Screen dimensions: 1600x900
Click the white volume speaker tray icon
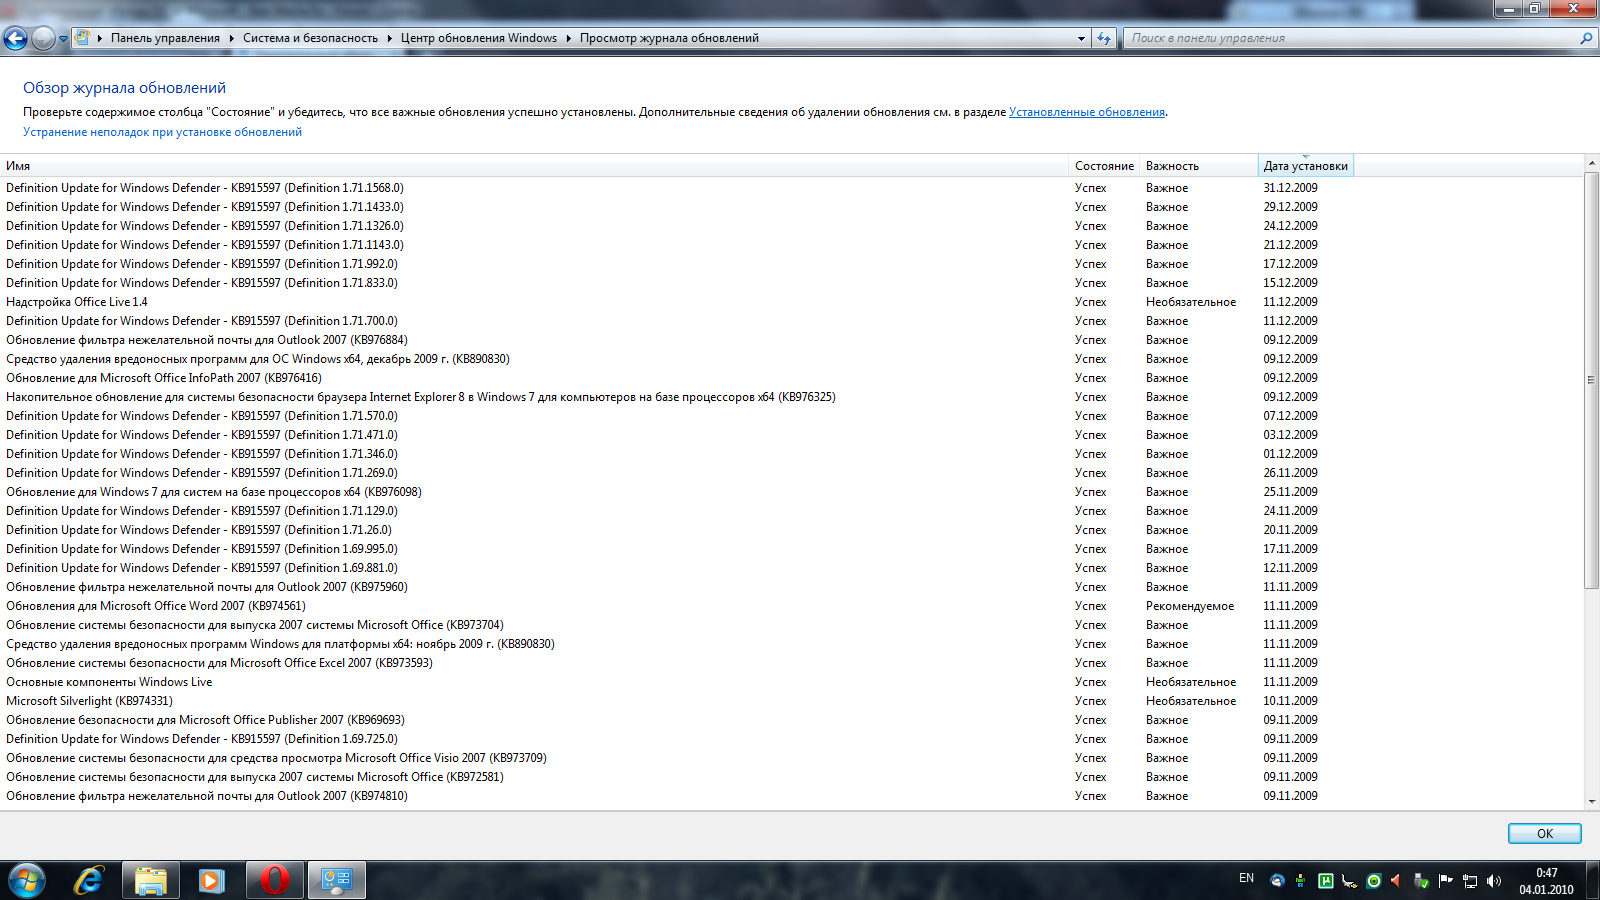point(1493,881)
